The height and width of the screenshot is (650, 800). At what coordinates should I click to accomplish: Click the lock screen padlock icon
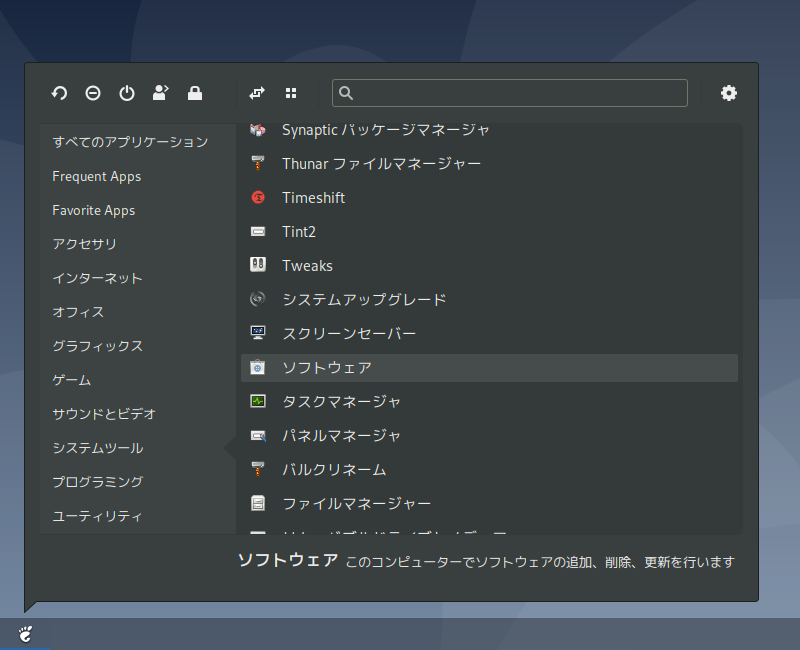(x=195, y=93)
